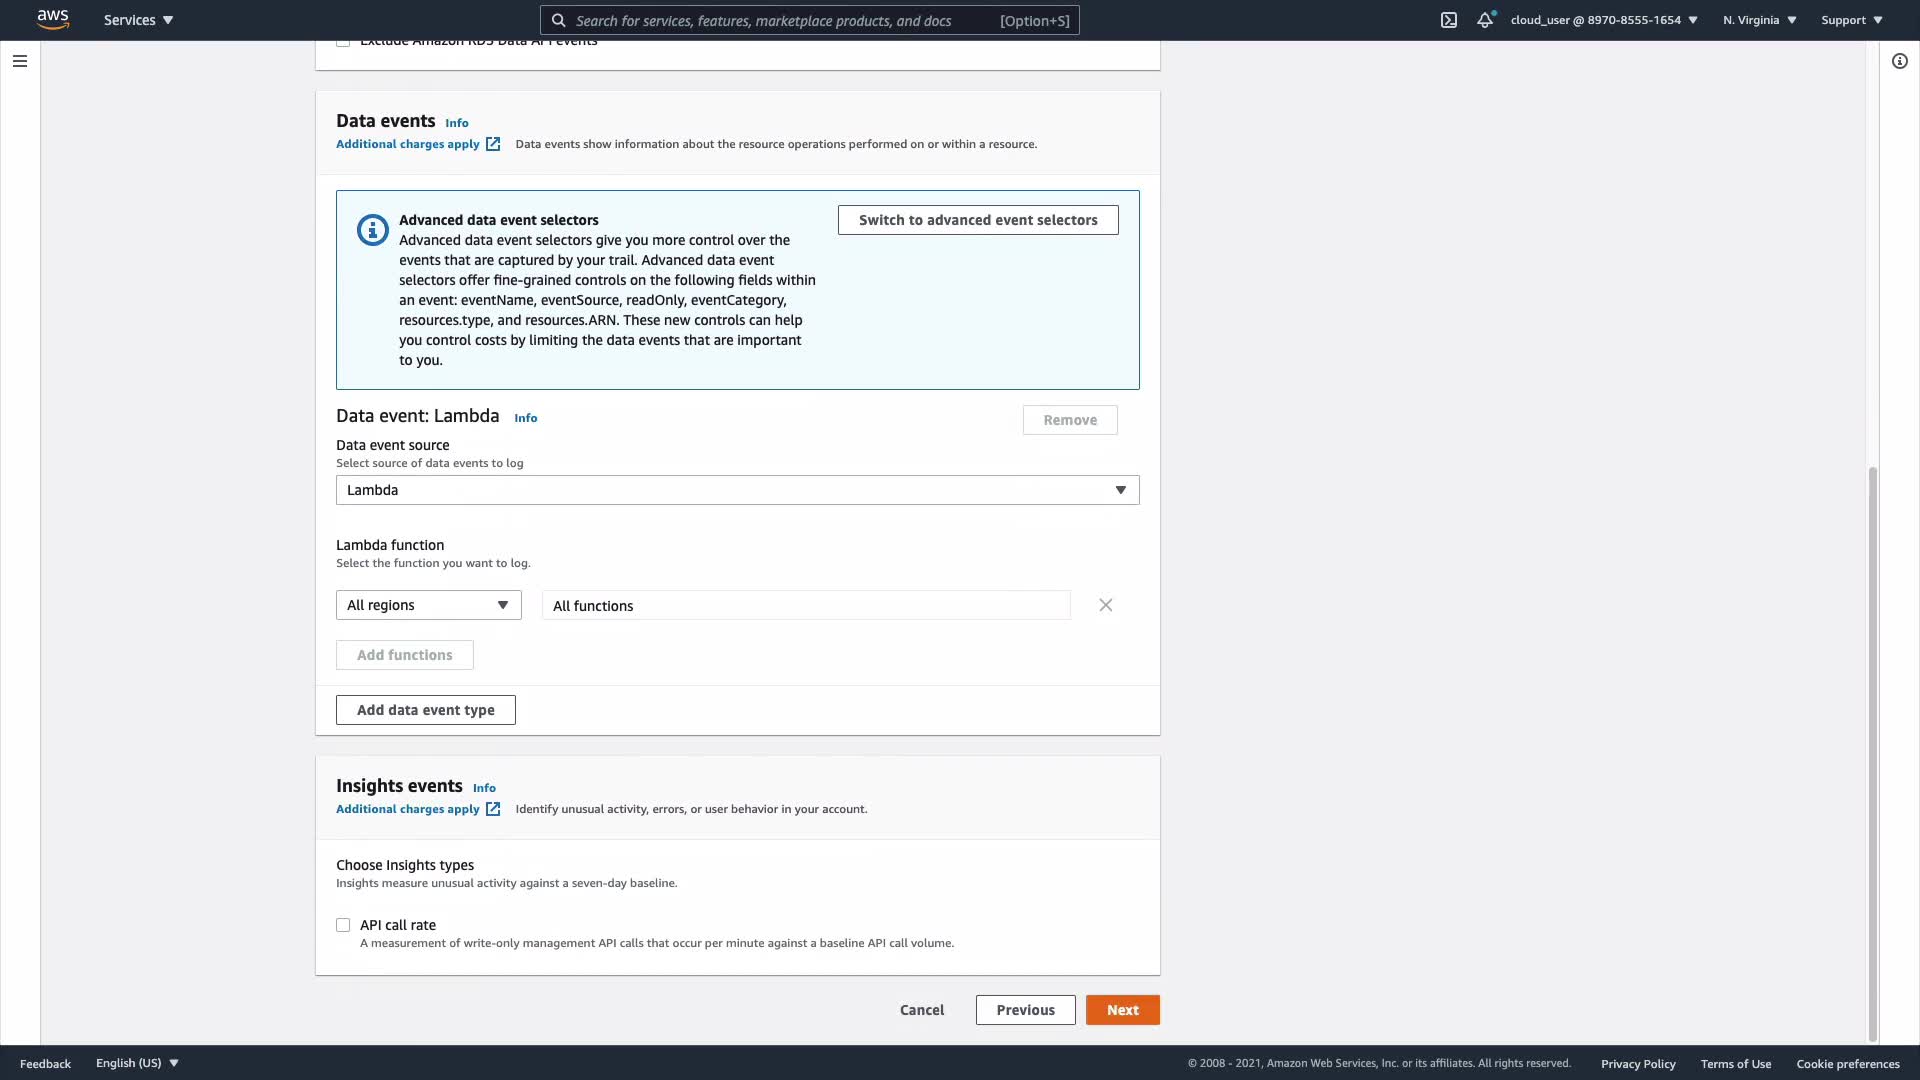This screenshot has width=1920, height=1080.
Task: Click external link icon beside Insights events charges
Action: click(x=493, y=809)
